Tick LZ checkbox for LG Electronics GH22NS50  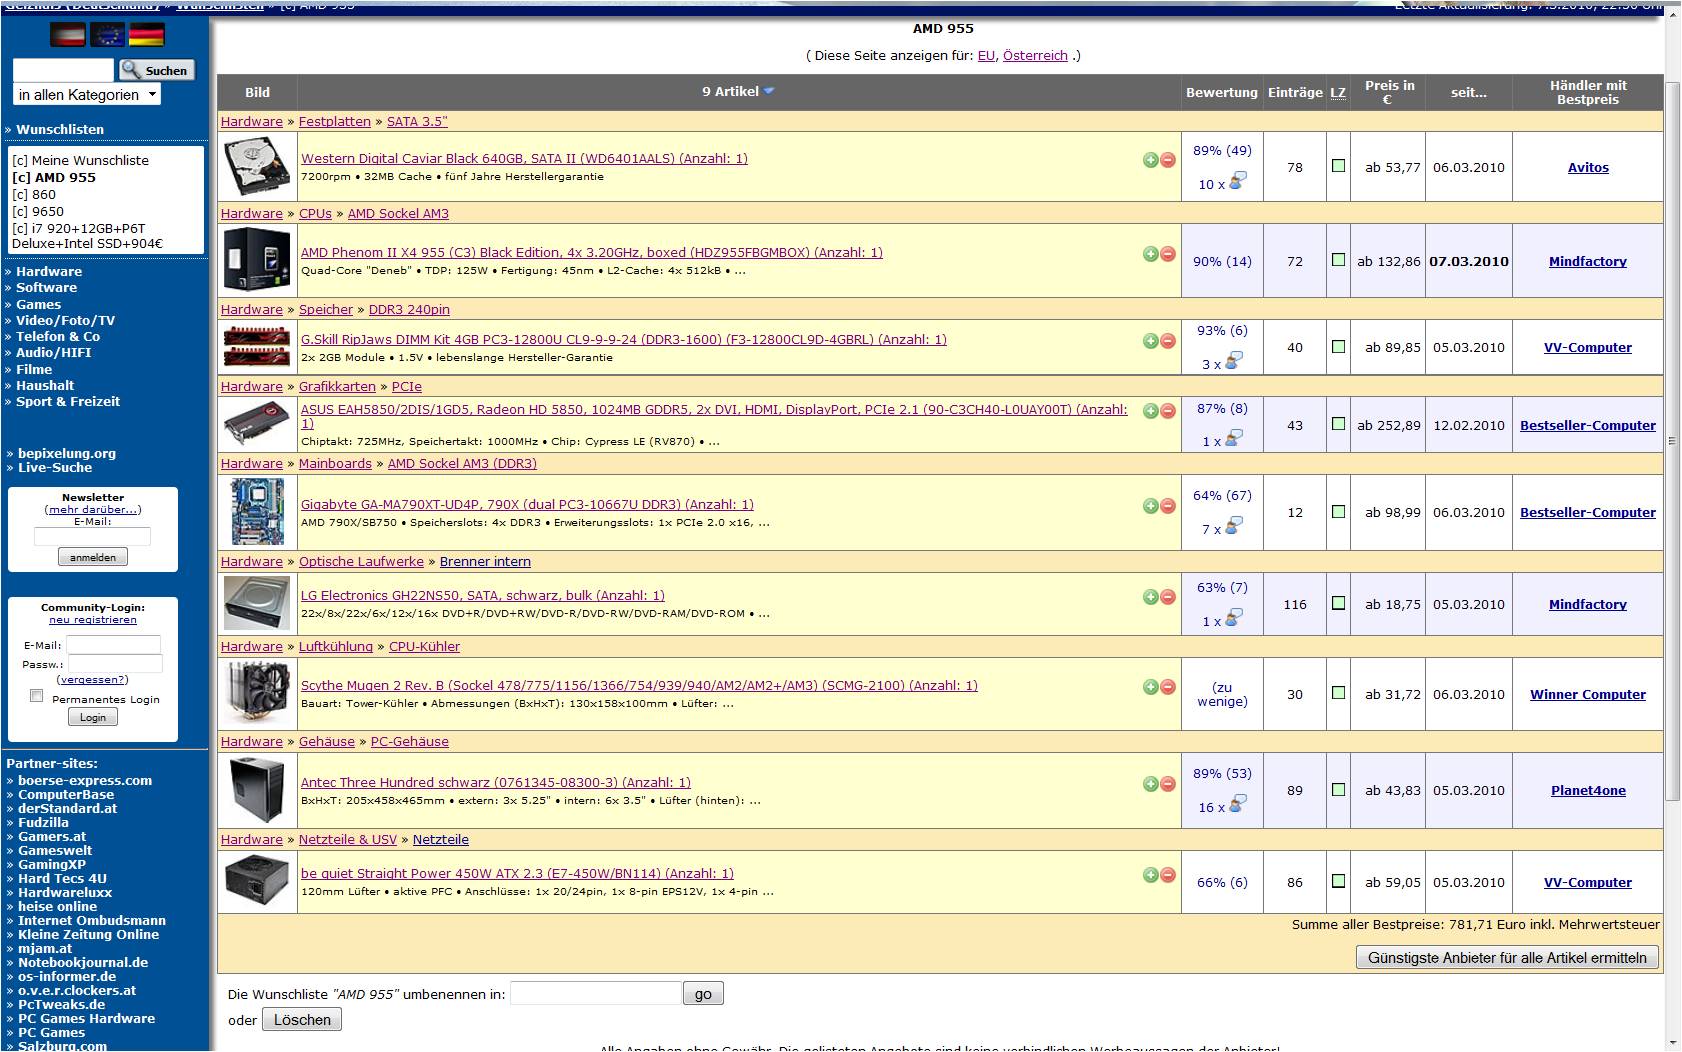pos(1338,603)
